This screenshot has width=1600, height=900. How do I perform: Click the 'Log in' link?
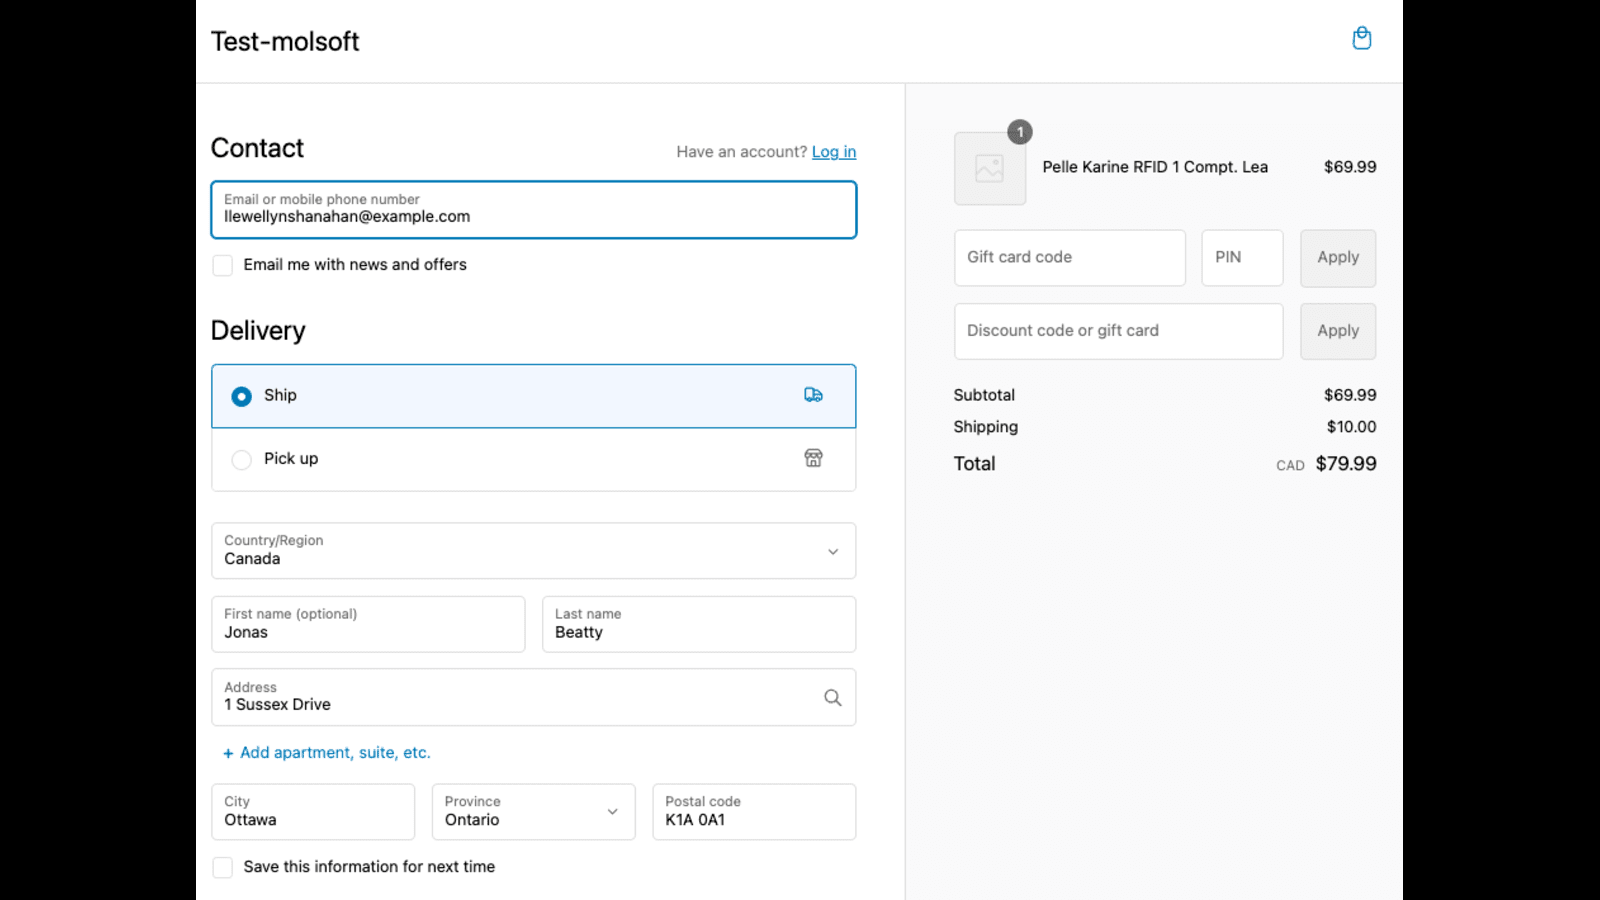(x=833, y=151)
